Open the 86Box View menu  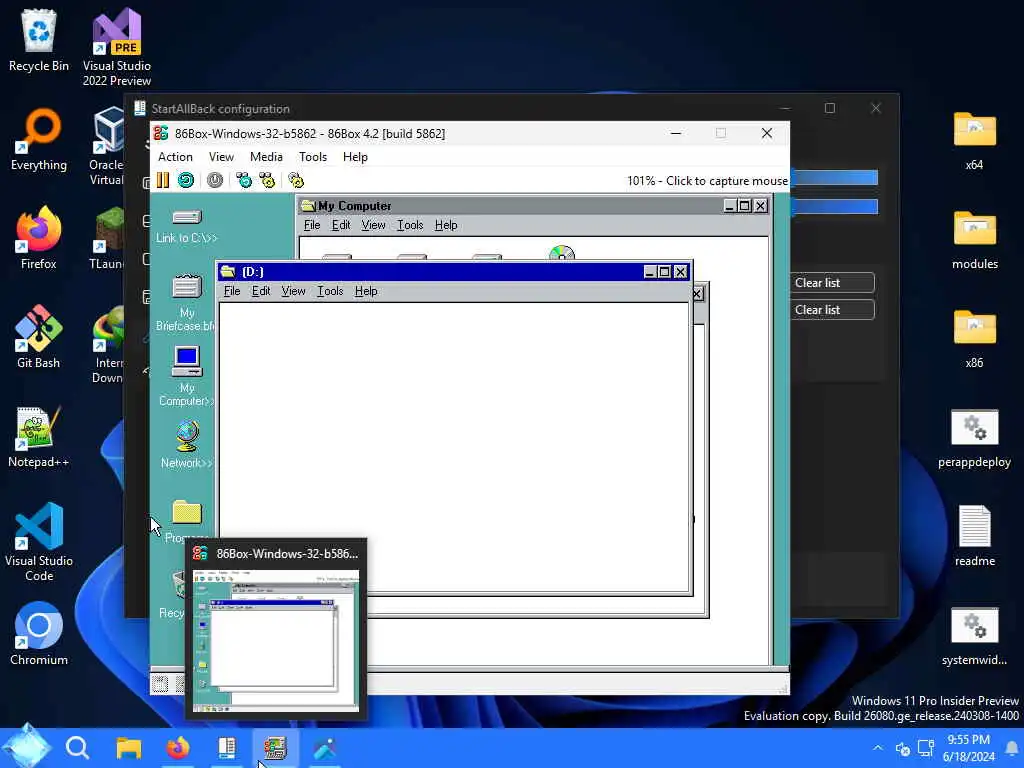pyautogui.click(x=221, y=157)
